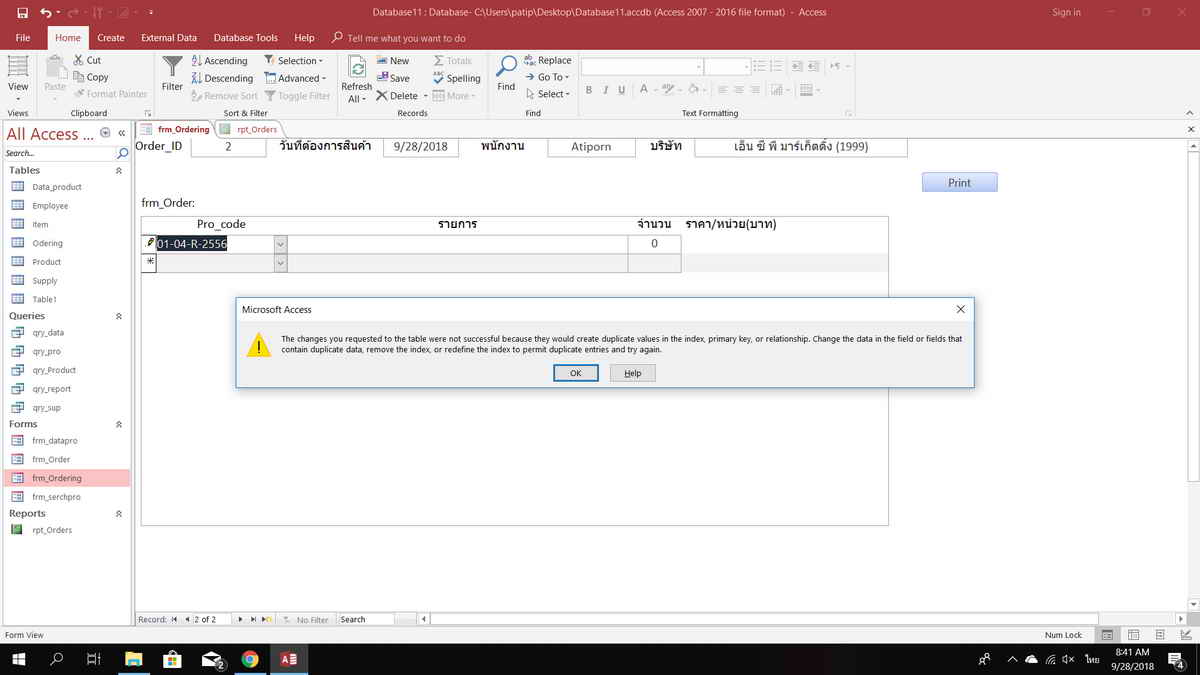Viewport: 1200px width, 675px height.
Task: Collapse the Forms group
Action: click(x=119, y=424)
